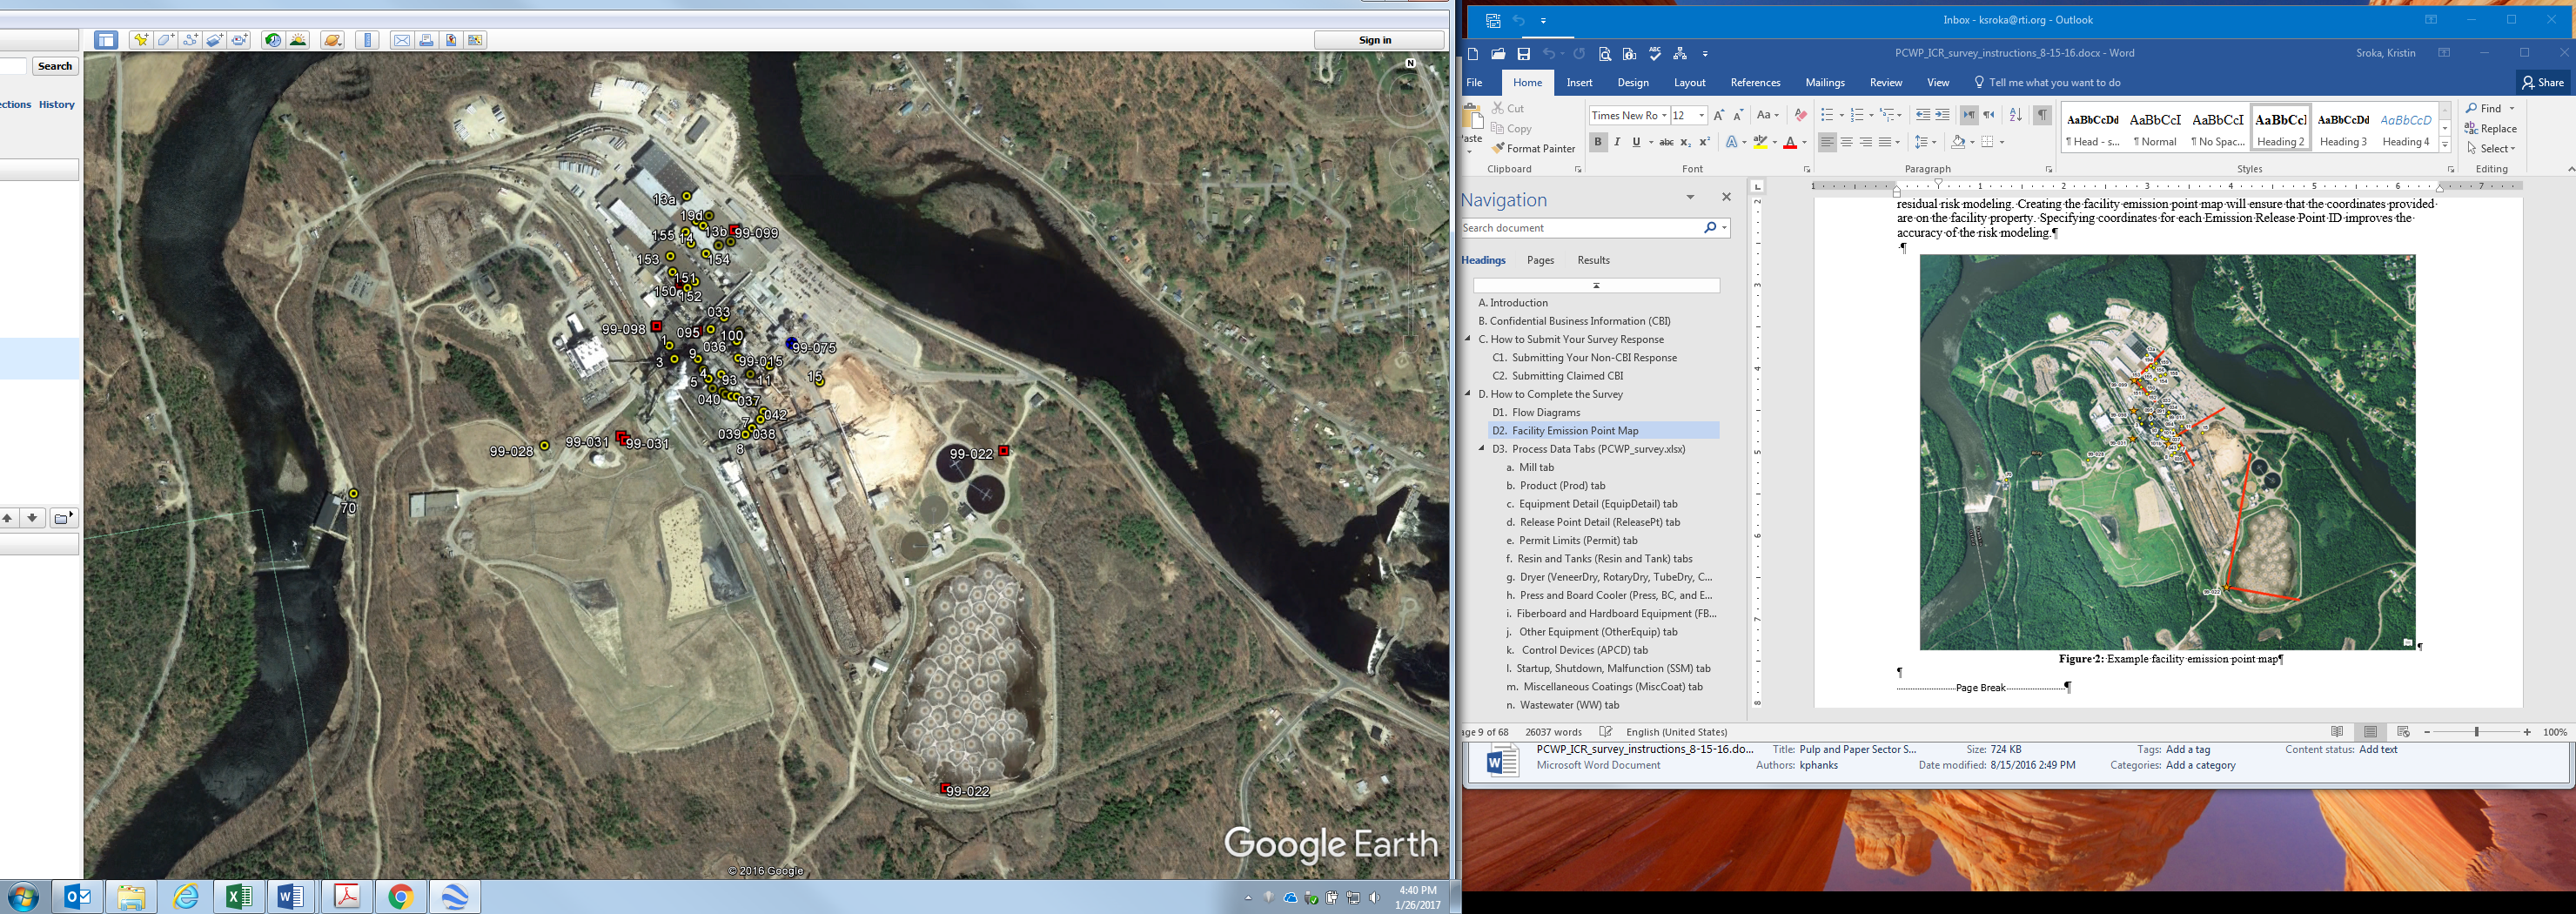
Task: Click Save icon in Word quick access toolbar
Action: 1523,54
